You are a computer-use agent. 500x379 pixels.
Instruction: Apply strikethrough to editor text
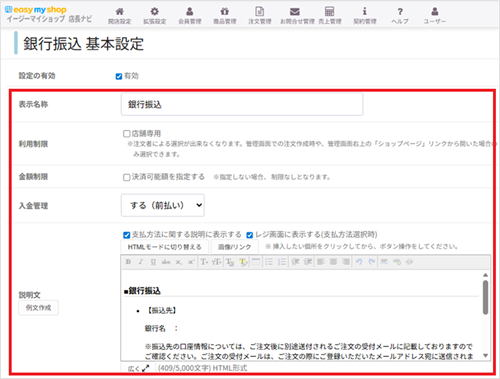click(x=166, y=262)
